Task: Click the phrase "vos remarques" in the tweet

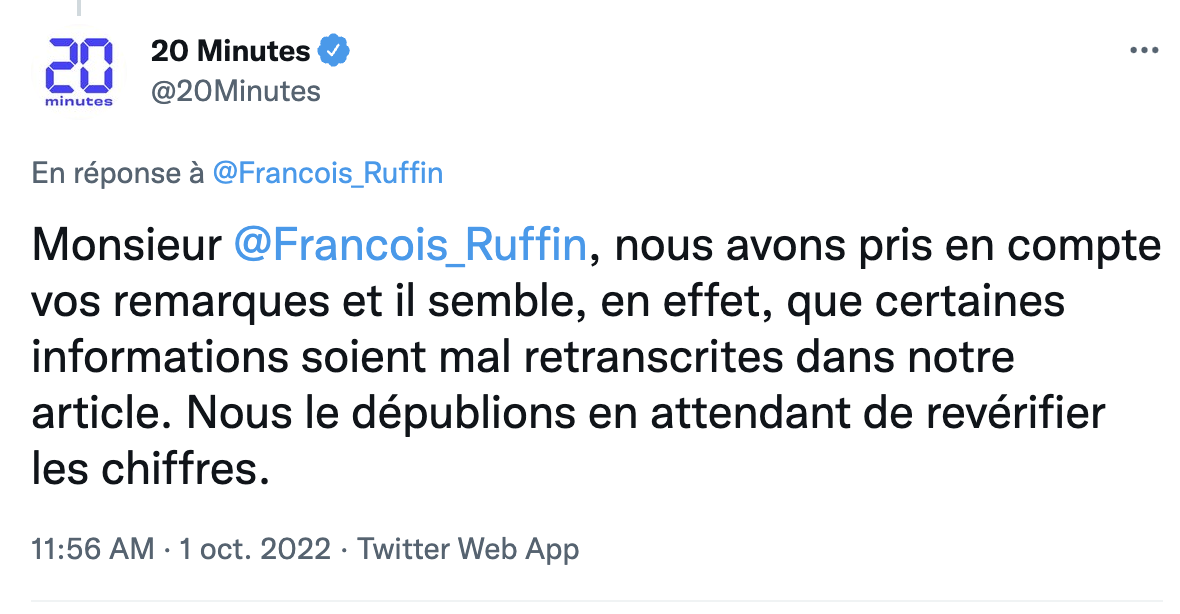Action: point(152,301)
